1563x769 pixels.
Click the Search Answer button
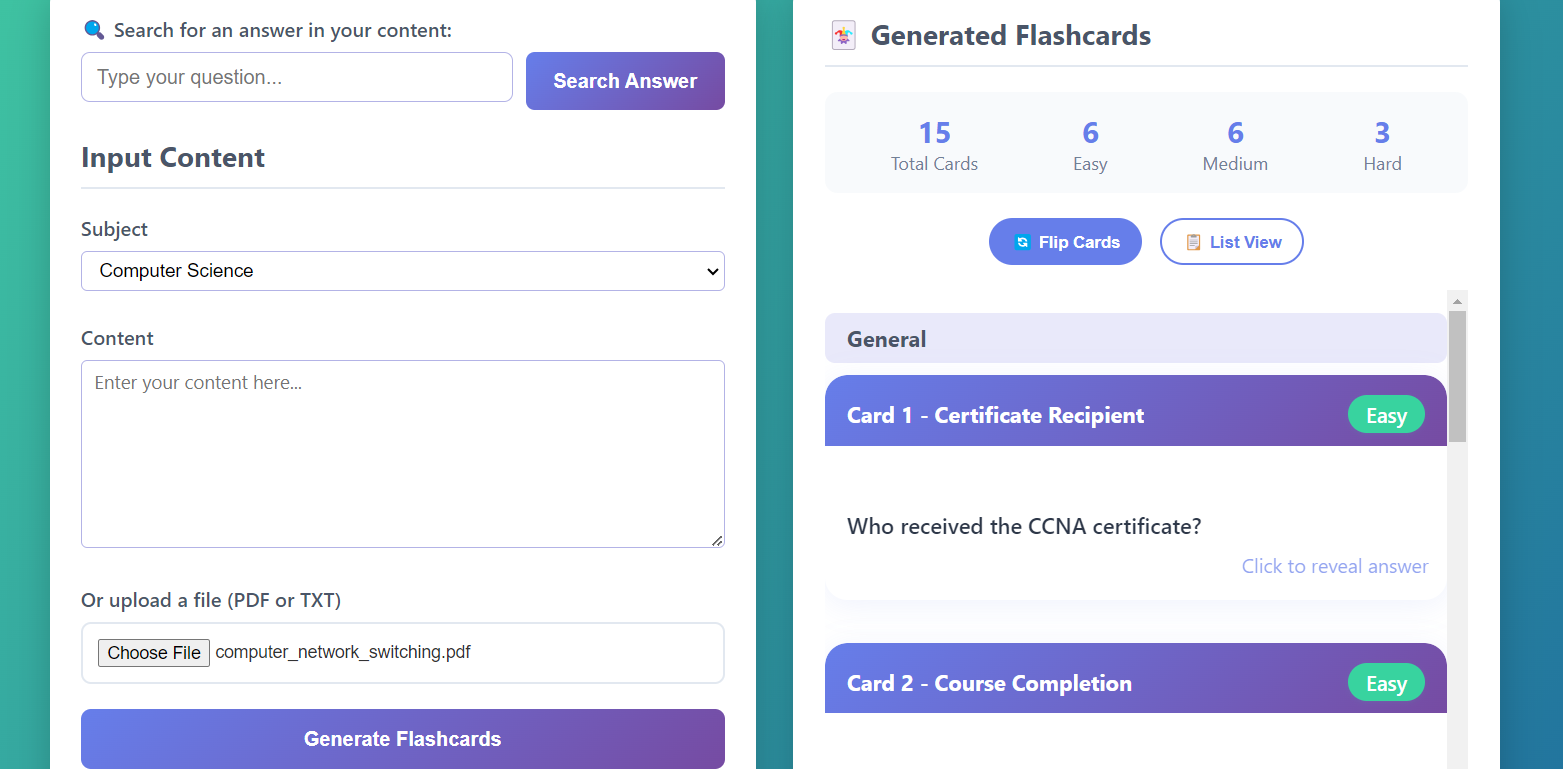click(x=625, y=81)
